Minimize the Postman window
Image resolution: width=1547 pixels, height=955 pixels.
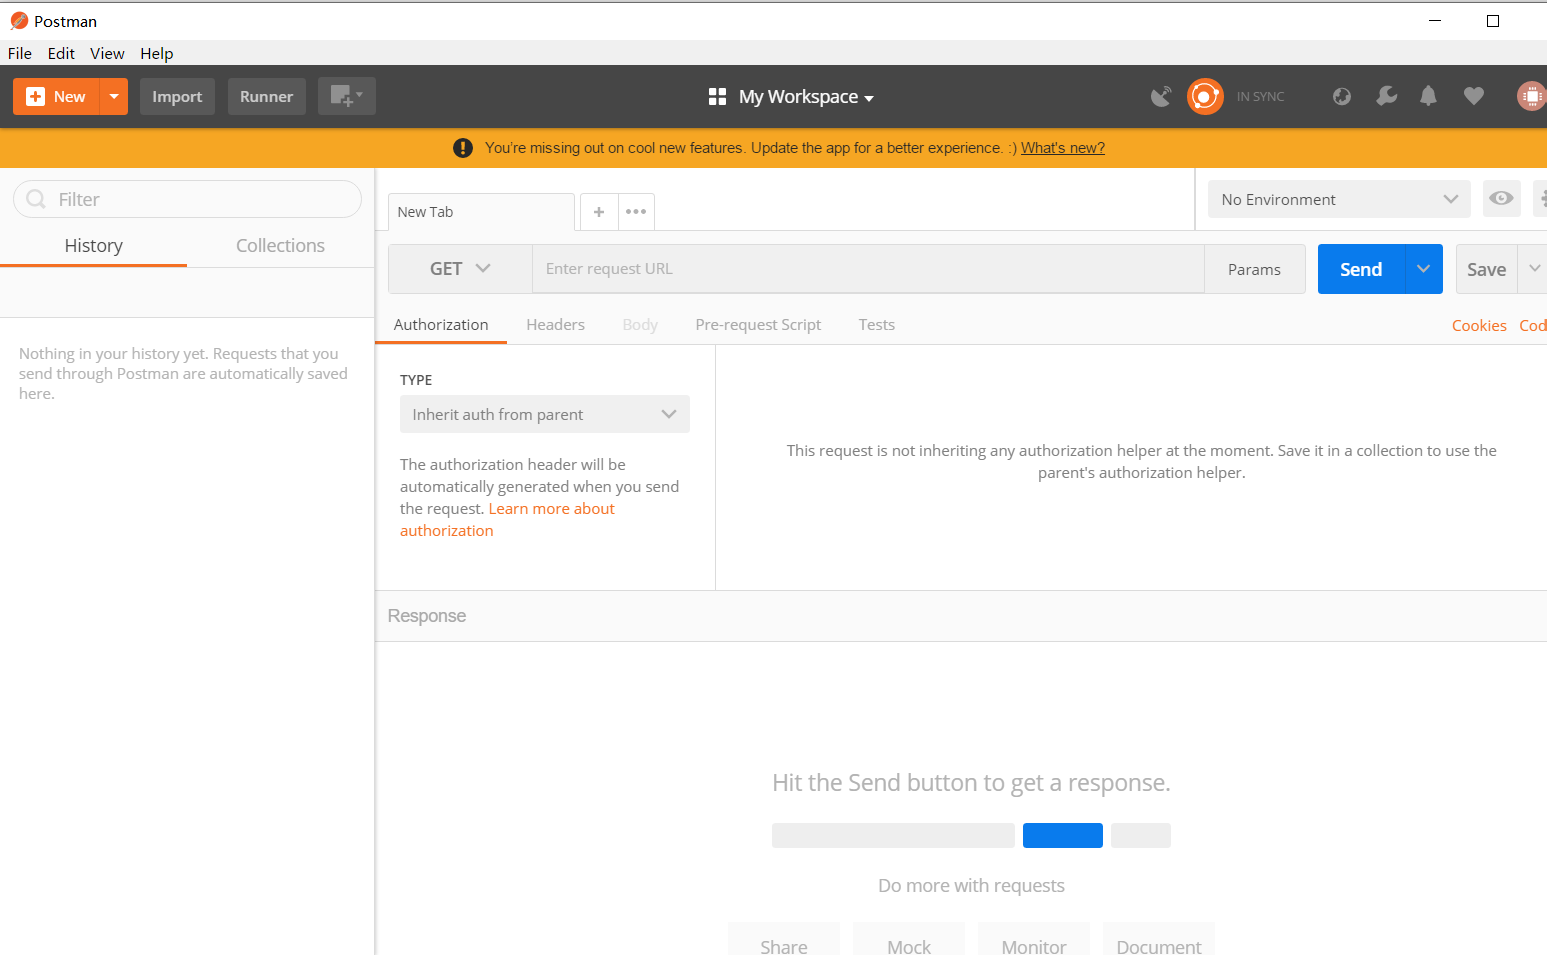[x=1435, y=20]
